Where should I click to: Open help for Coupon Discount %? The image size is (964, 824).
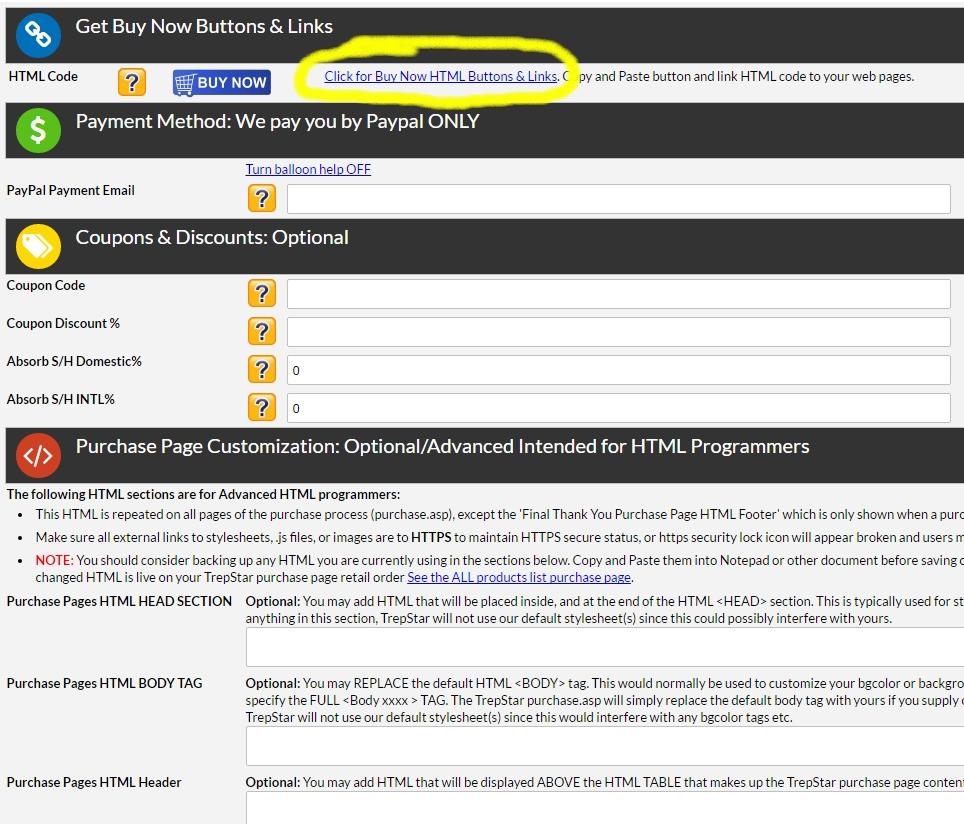tap(262, 331)
